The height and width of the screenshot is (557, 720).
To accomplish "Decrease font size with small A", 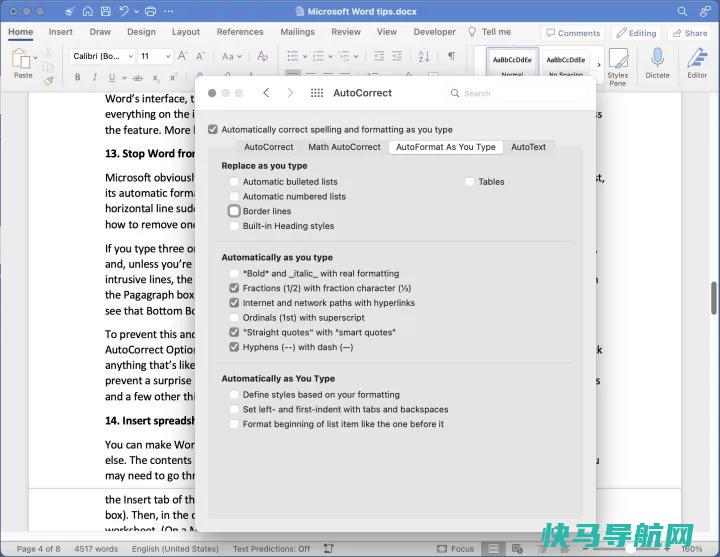I will (x=200, y=56).
